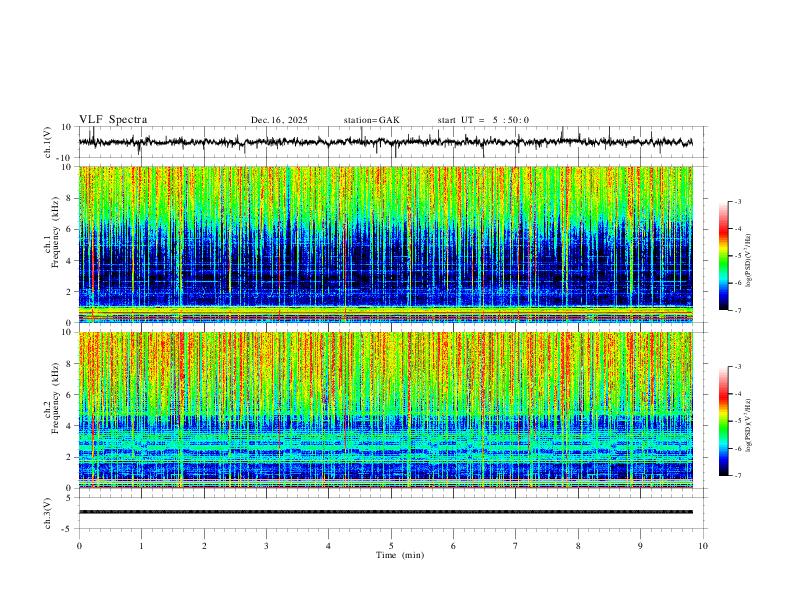Screen dimensions: 792x612
Task: Click the "start UT = 5 : 50: 0" text
Action: click(x=483, y=120)
